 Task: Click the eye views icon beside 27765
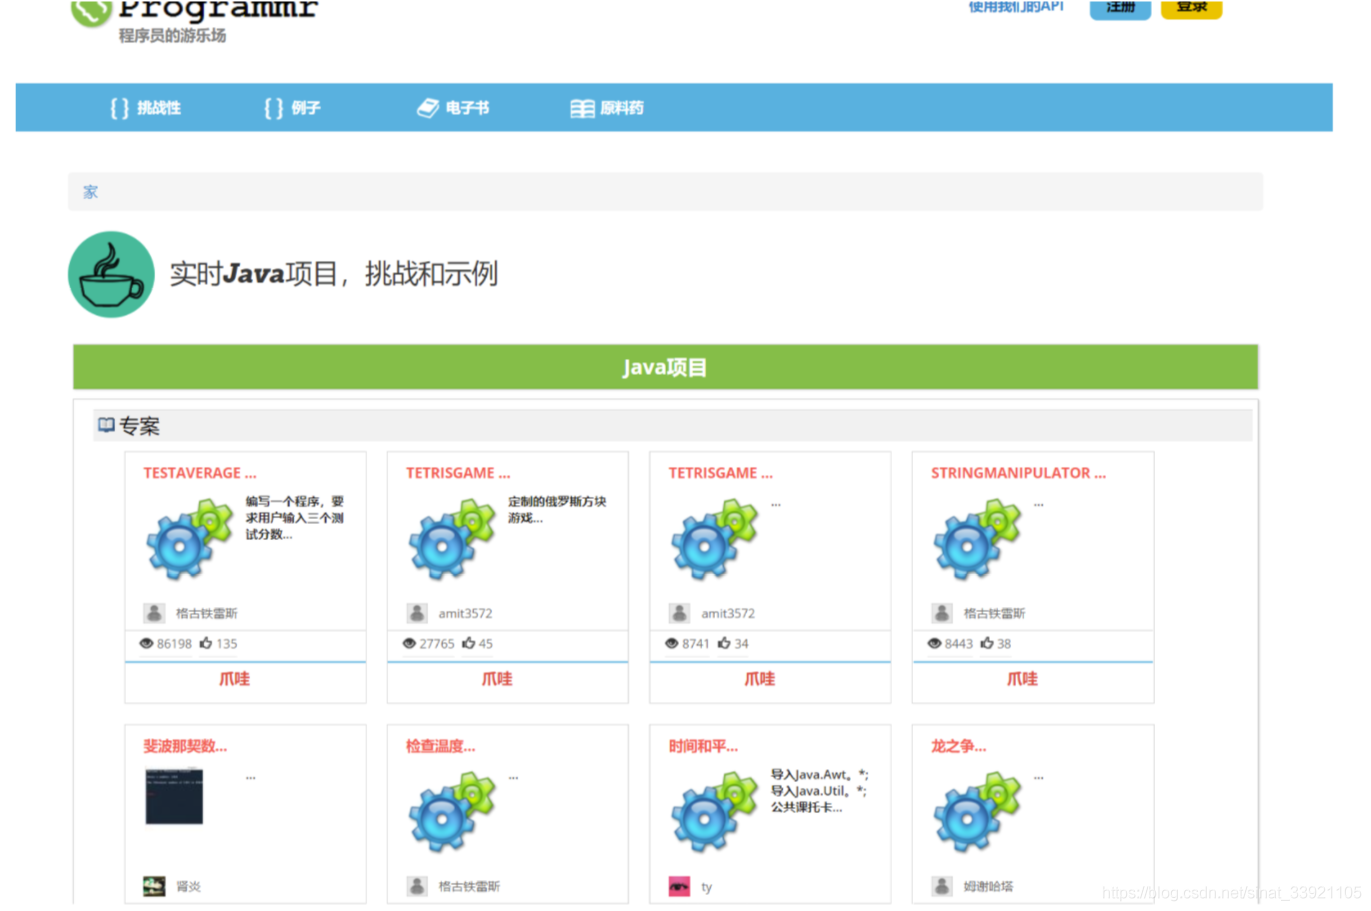pyautogui.click(x=409, y=643)
